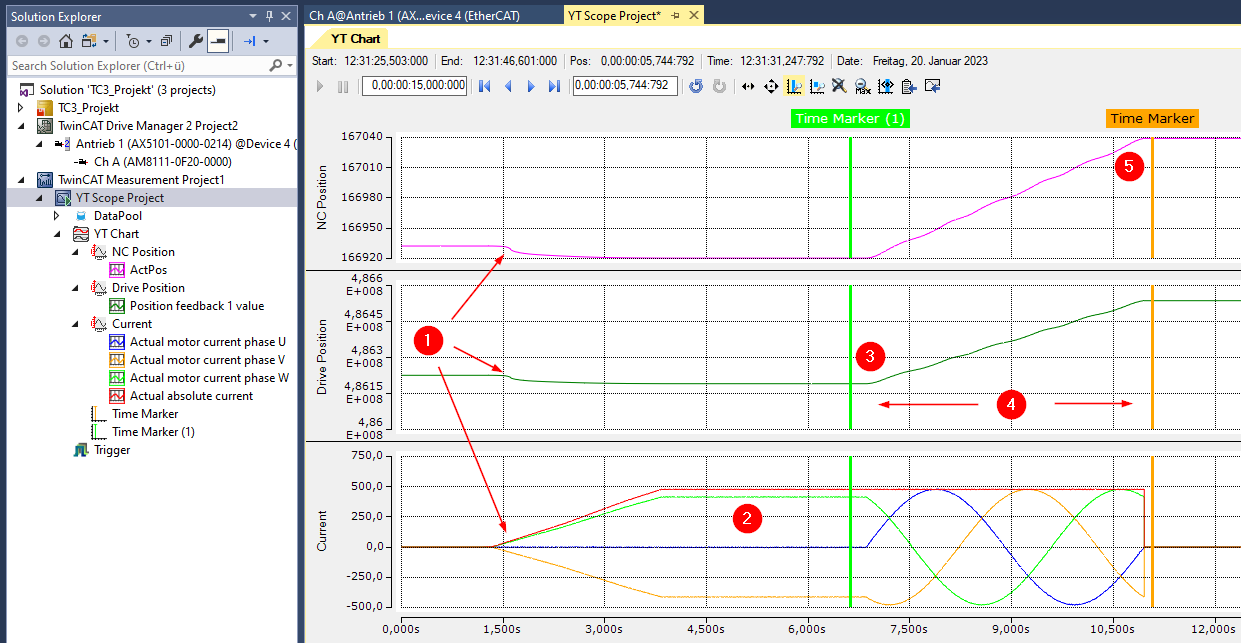Select the YT Chart tab
The image size is (1241, 643).
[354, 39]
